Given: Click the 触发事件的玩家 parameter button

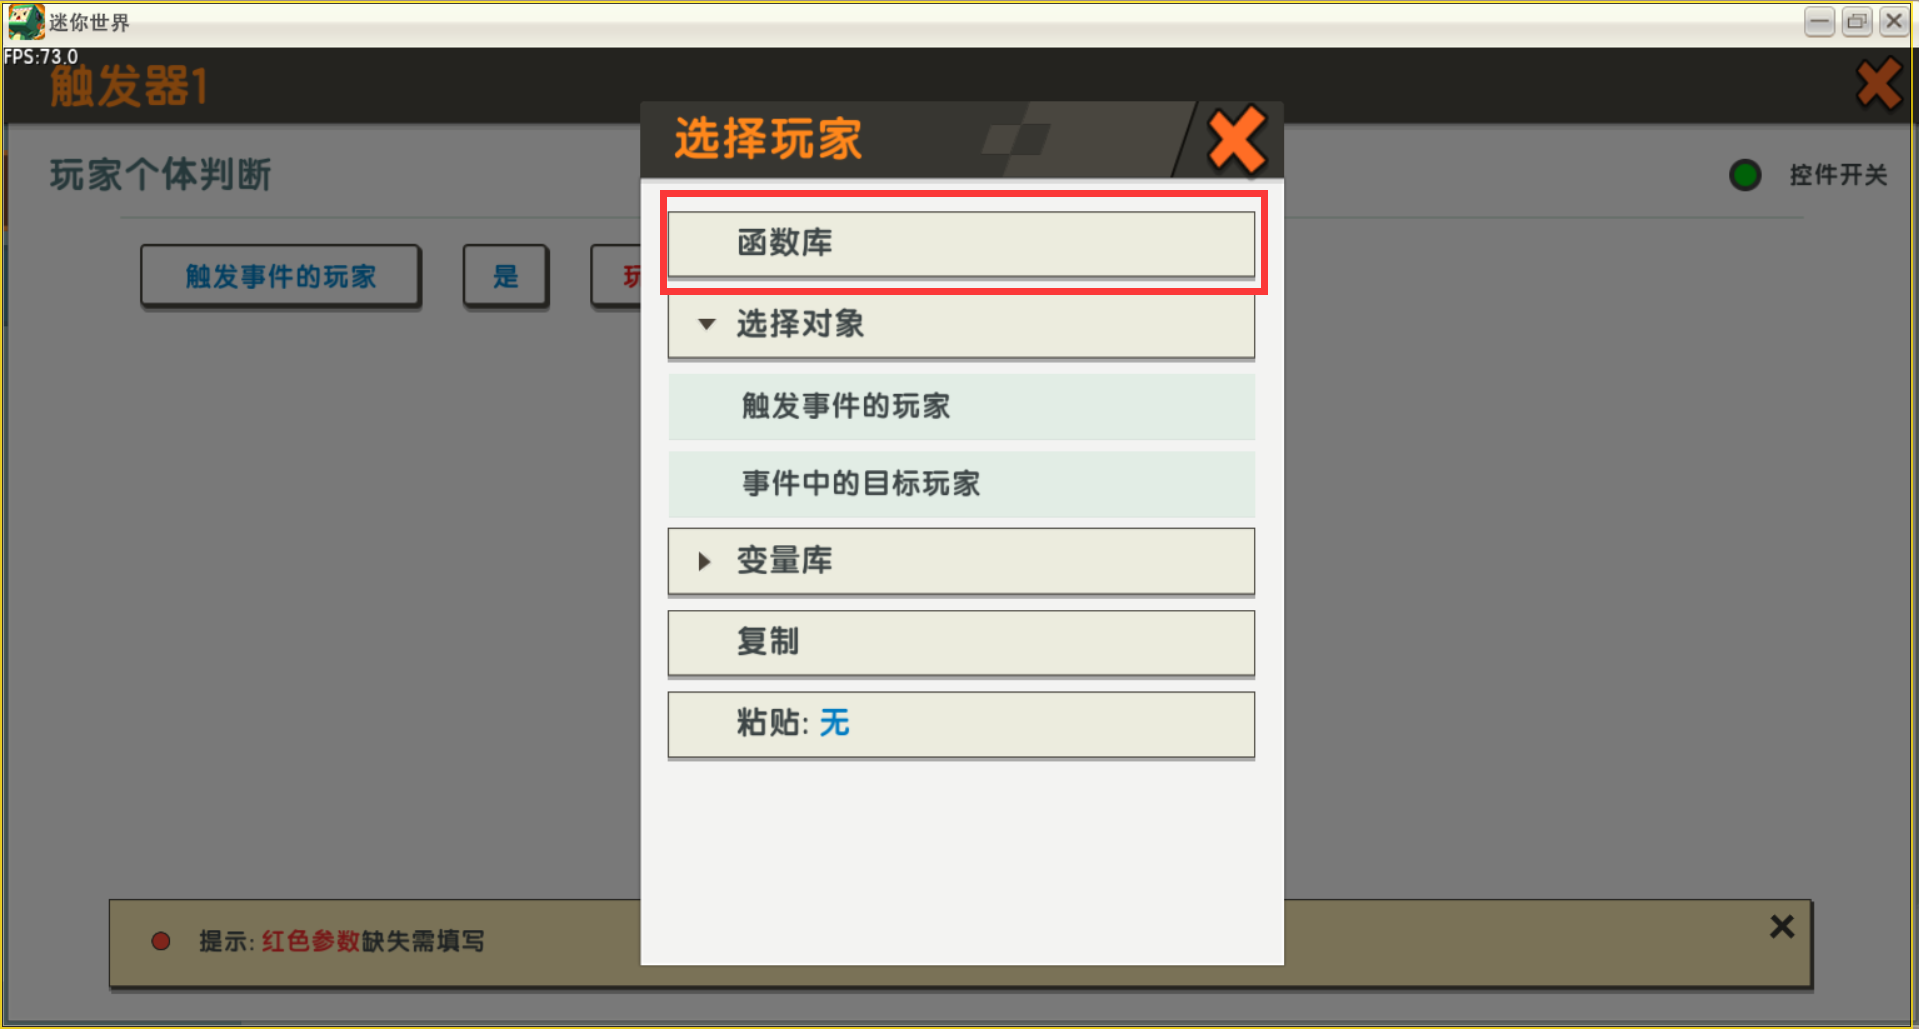Looking at the screenshot, I should pyautogui.click(x=280, y=276).
